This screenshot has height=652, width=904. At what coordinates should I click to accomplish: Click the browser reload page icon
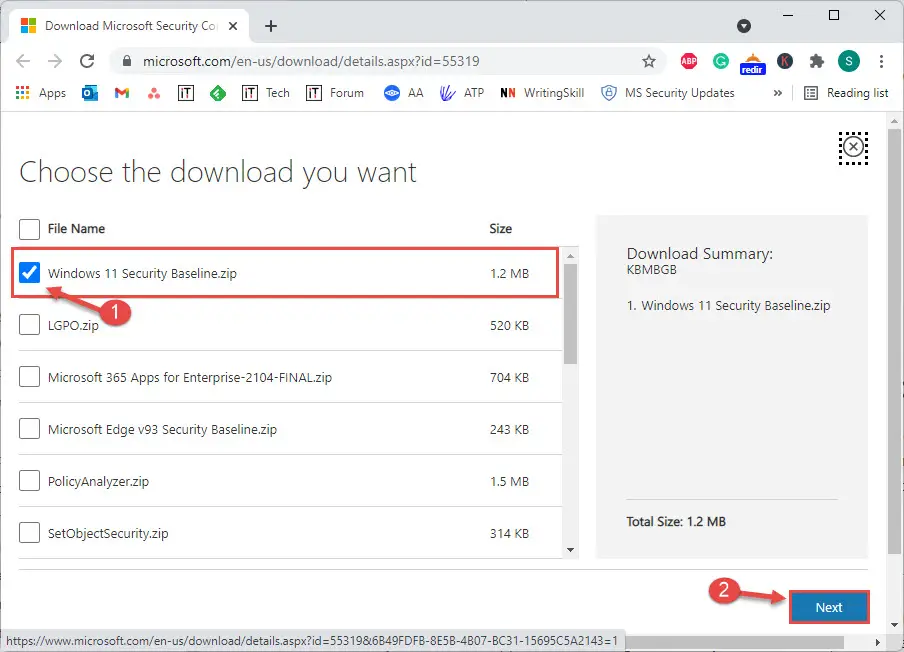pyautogui.click(x=87, y=61)
